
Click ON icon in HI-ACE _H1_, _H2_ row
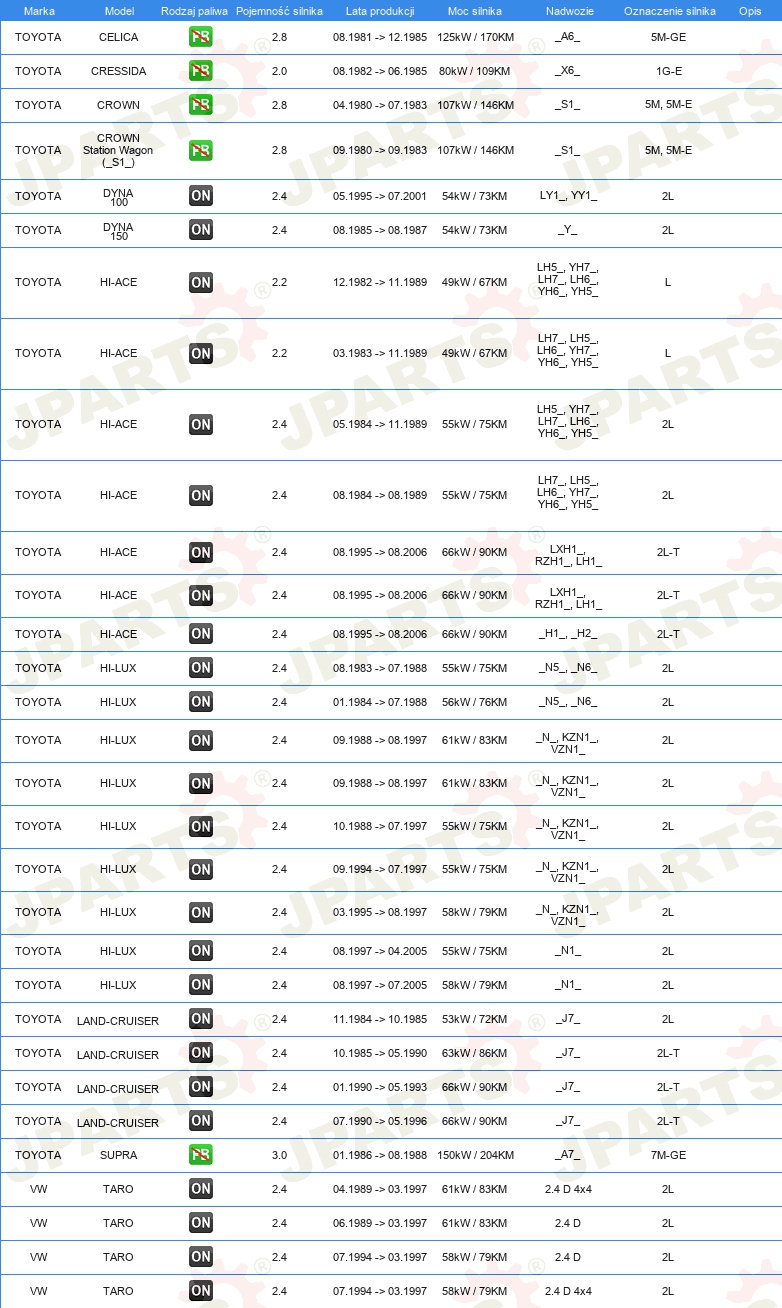[201, 634]
